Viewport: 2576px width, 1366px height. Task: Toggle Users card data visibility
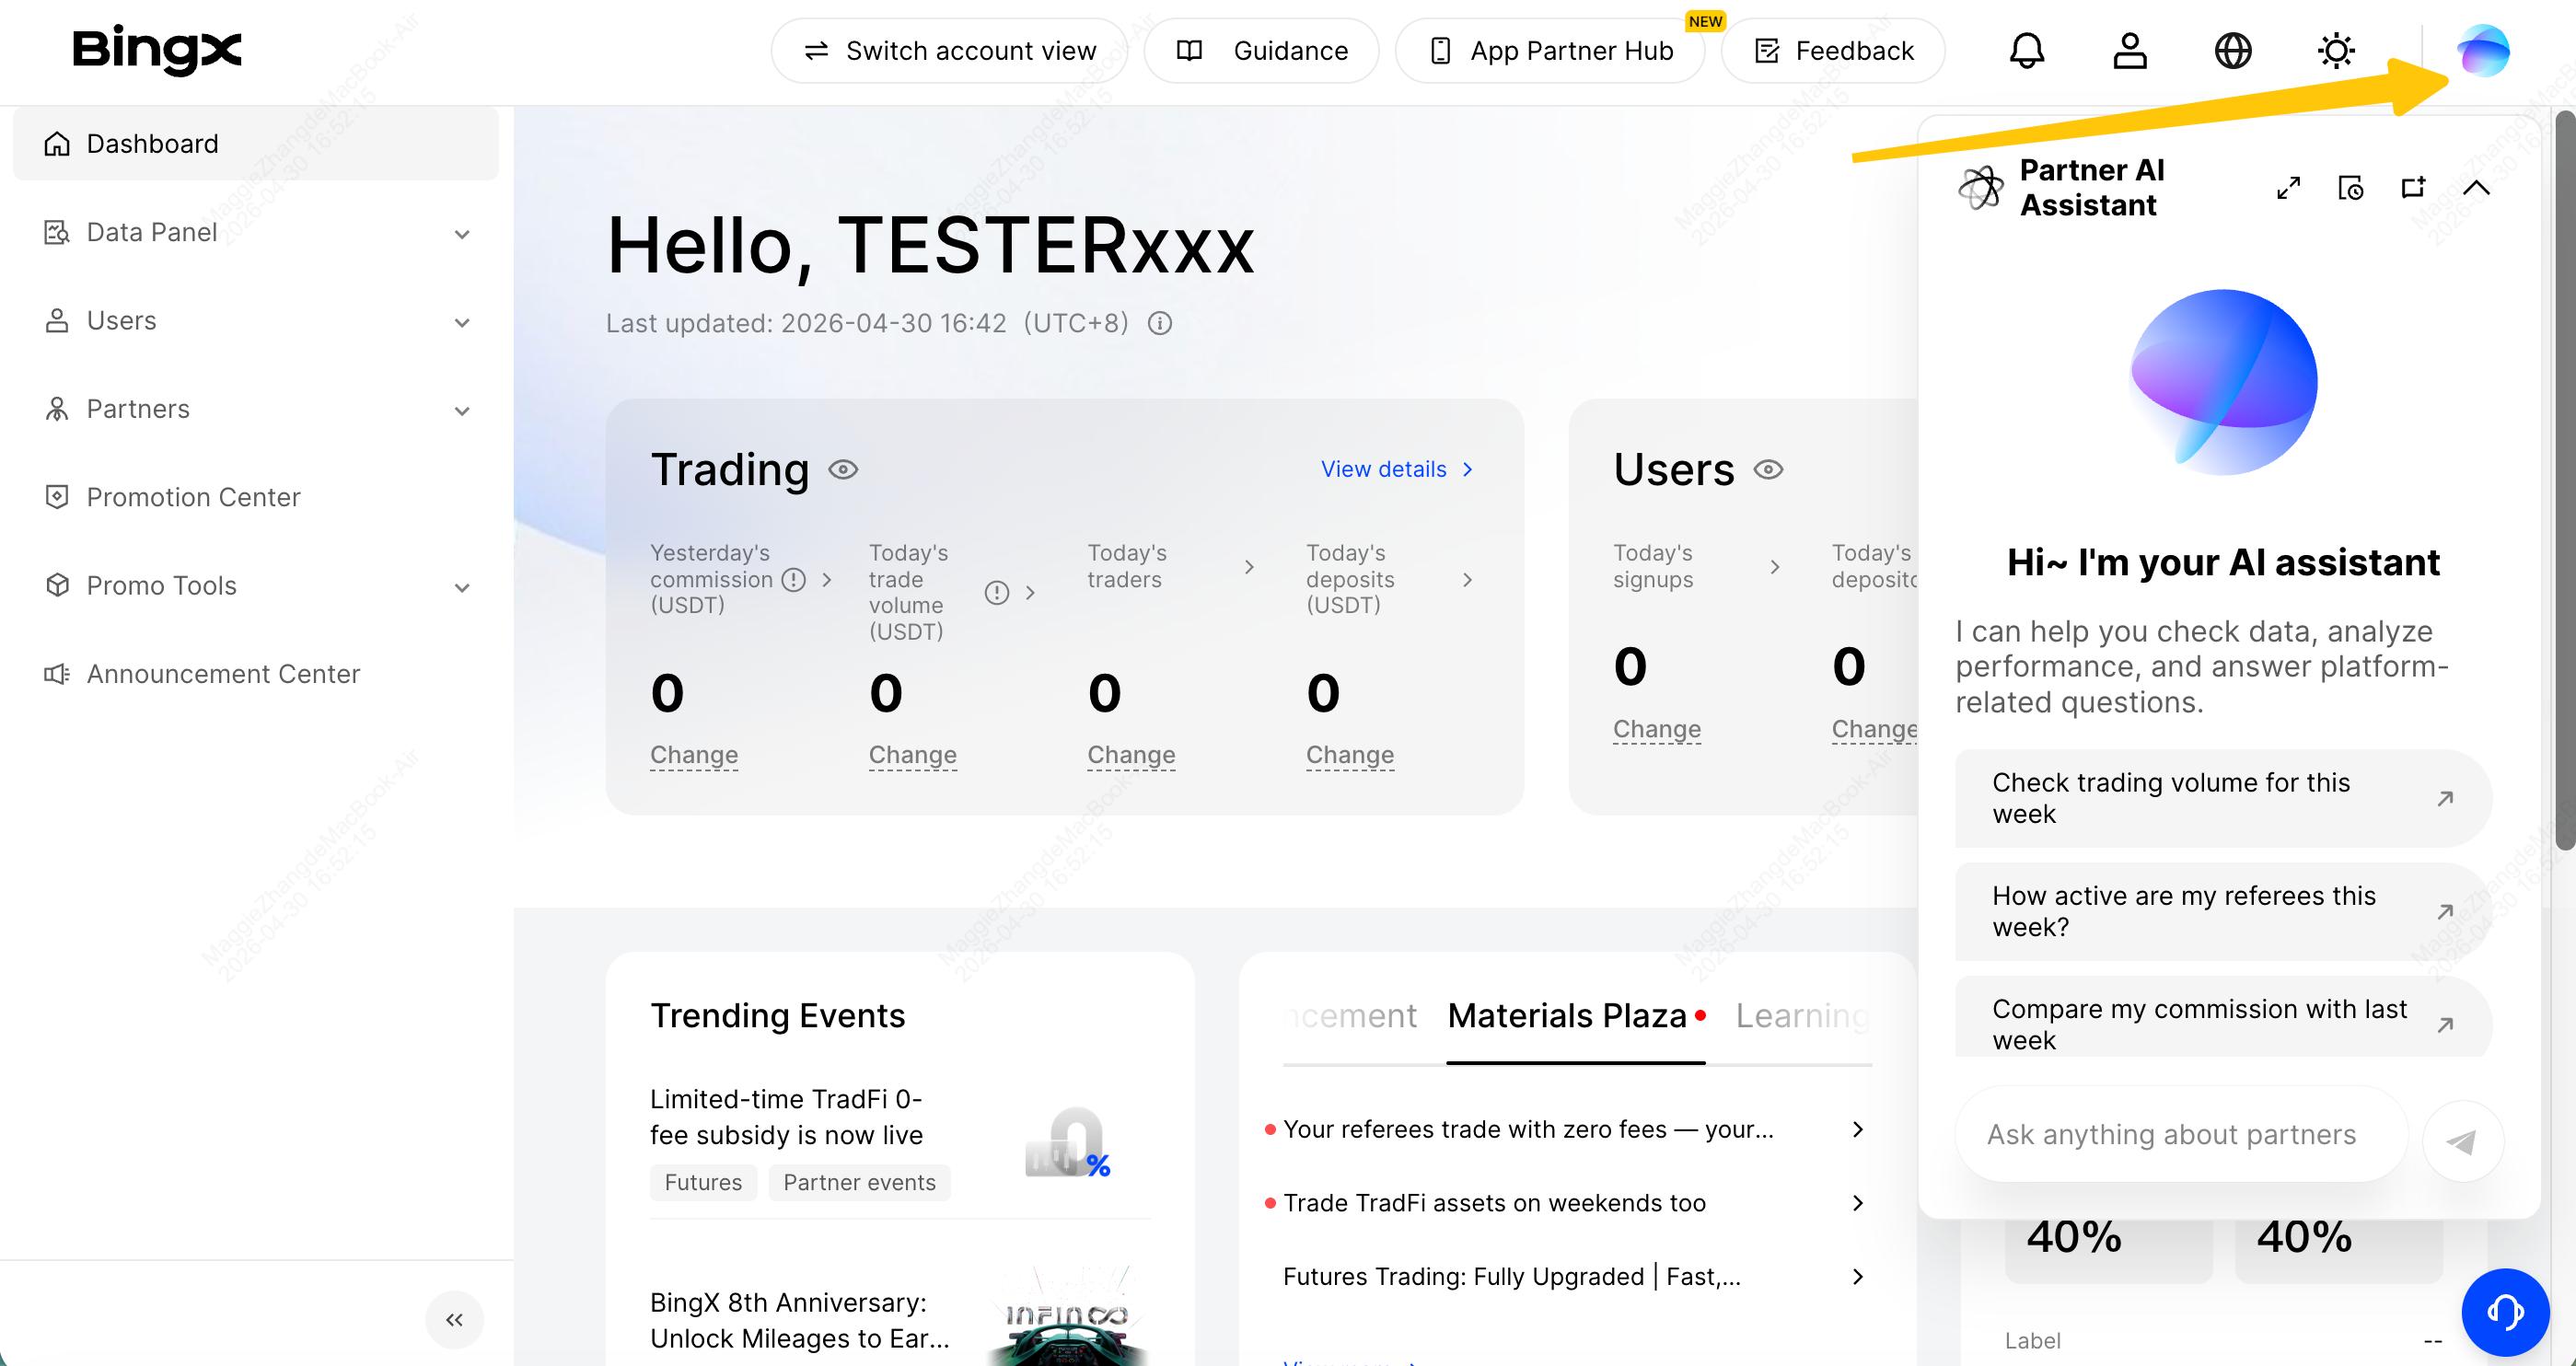click(1768, 469)
